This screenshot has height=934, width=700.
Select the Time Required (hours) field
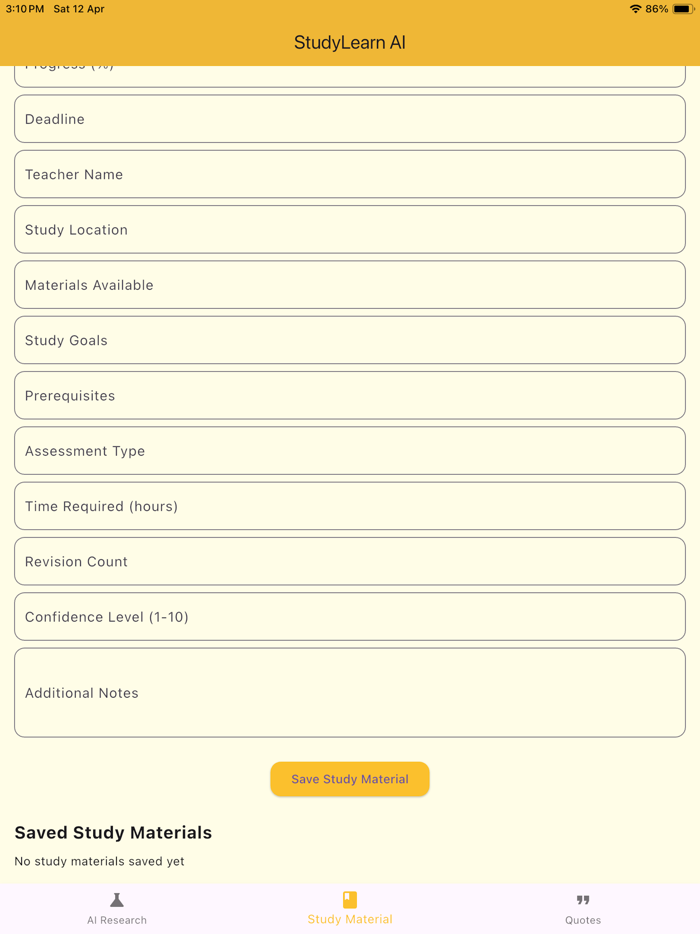[349, 505]
